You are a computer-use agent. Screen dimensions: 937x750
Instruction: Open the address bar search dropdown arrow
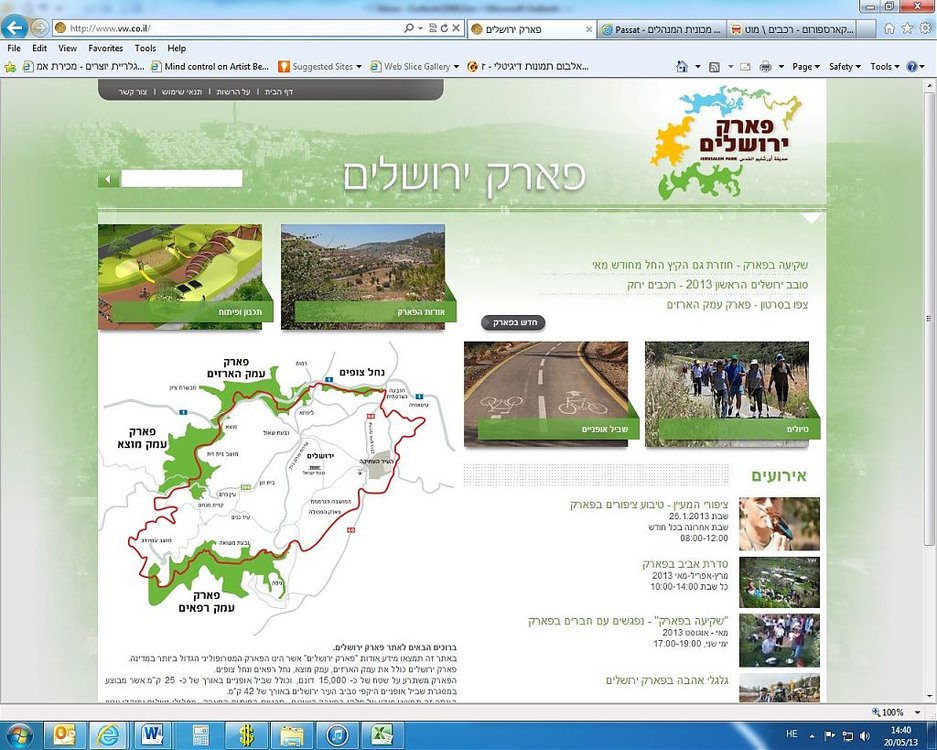[421, 28]
